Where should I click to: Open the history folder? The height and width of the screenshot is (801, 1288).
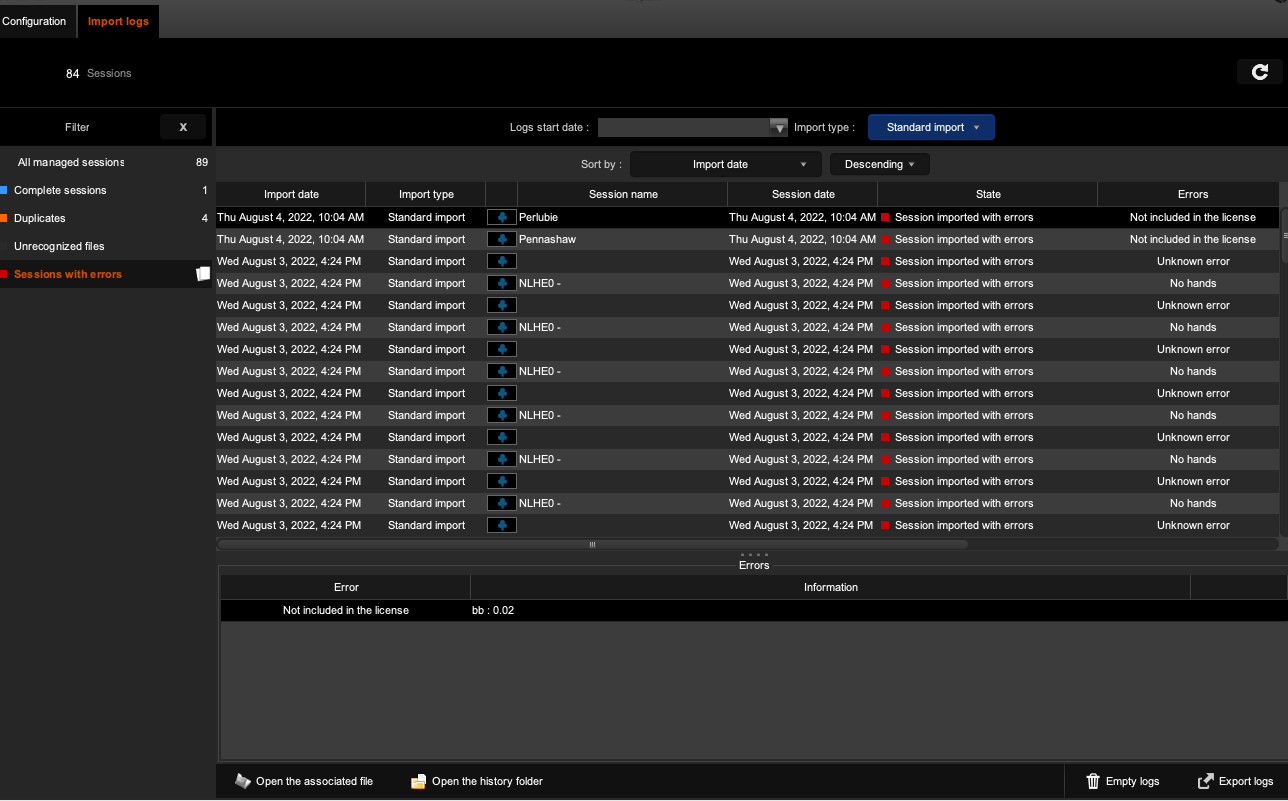tap(477, 781)
